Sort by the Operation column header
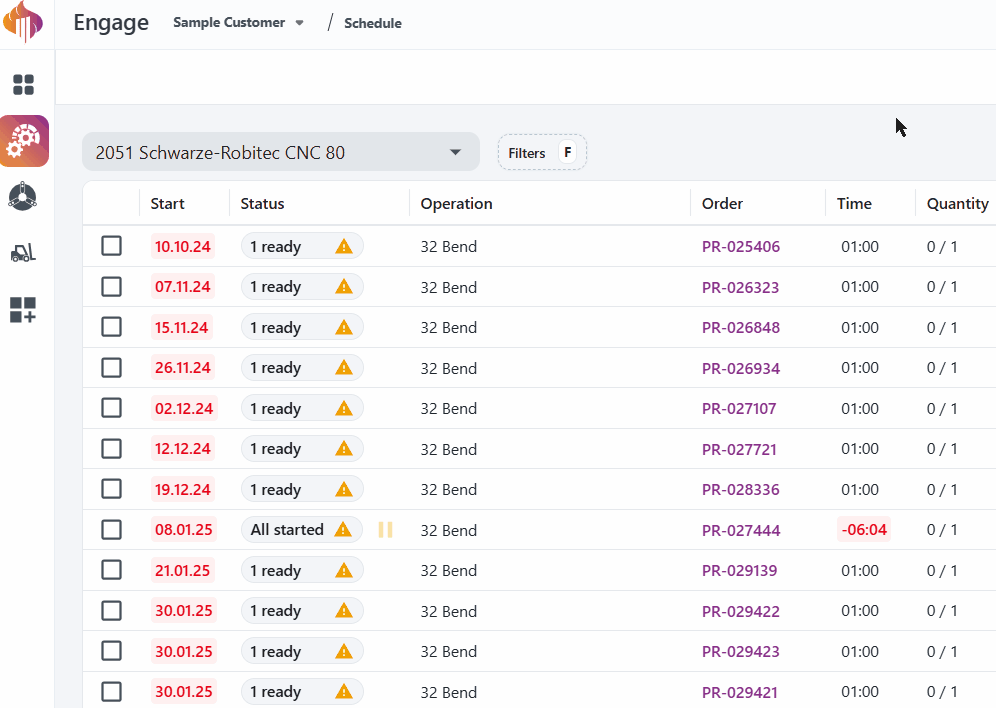This screenshot has width=996, height=708. (x=456, y=204)
